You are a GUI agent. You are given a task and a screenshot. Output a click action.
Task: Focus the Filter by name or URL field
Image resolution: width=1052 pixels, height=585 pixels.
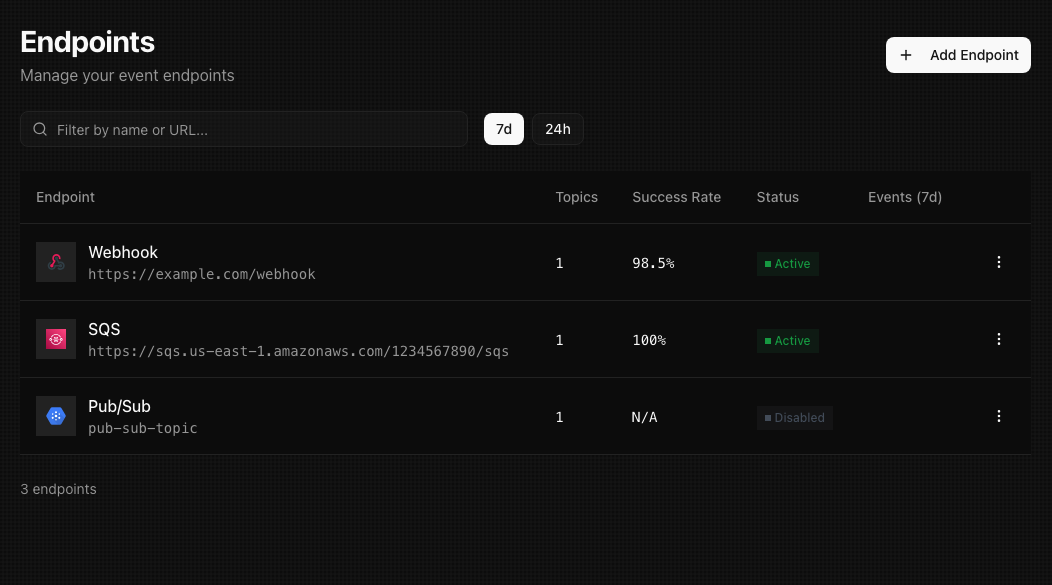(244, 129)
